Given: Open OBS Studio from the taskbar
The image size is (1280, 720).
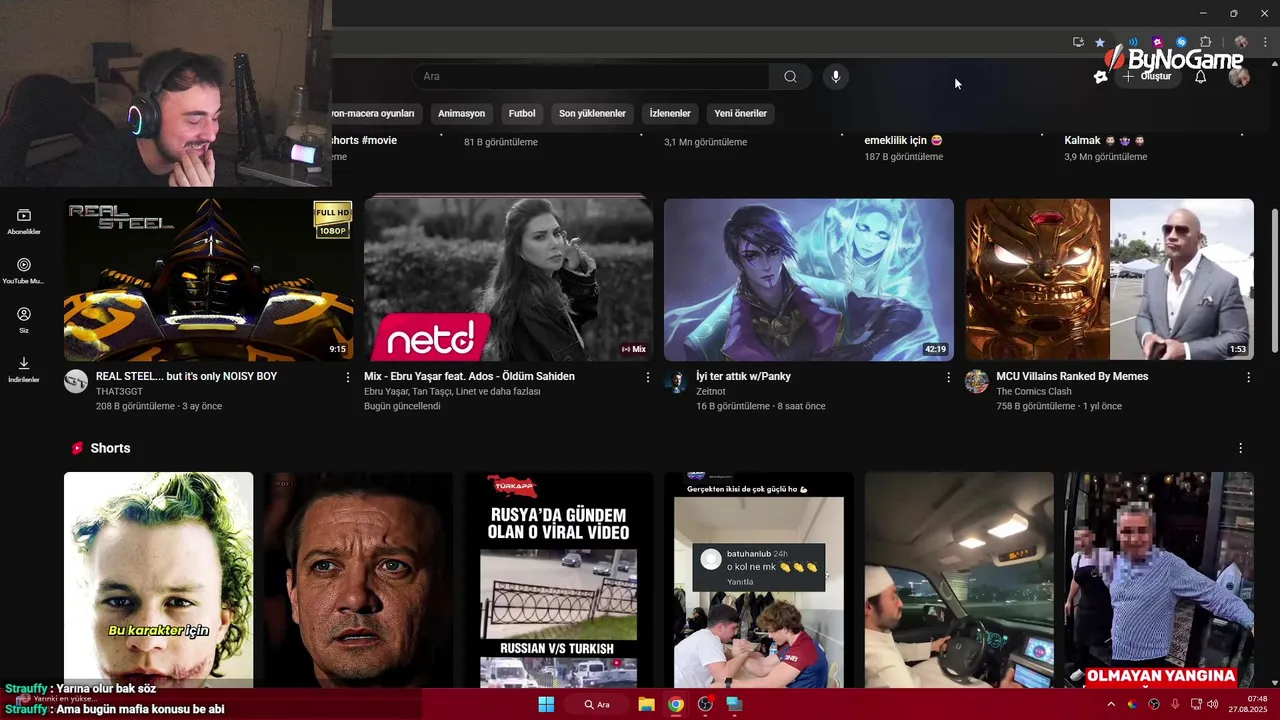Looking at the screenshot, I should (x=705, y=704).
